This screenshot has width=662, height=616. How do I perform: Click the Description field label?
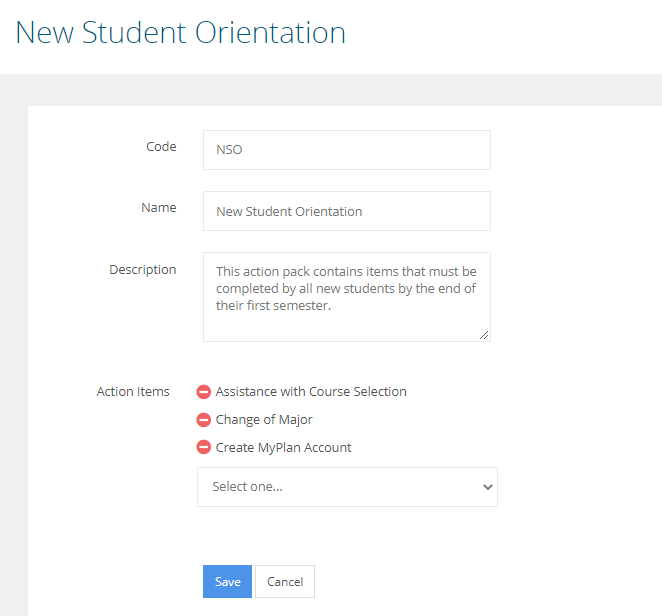143,269
